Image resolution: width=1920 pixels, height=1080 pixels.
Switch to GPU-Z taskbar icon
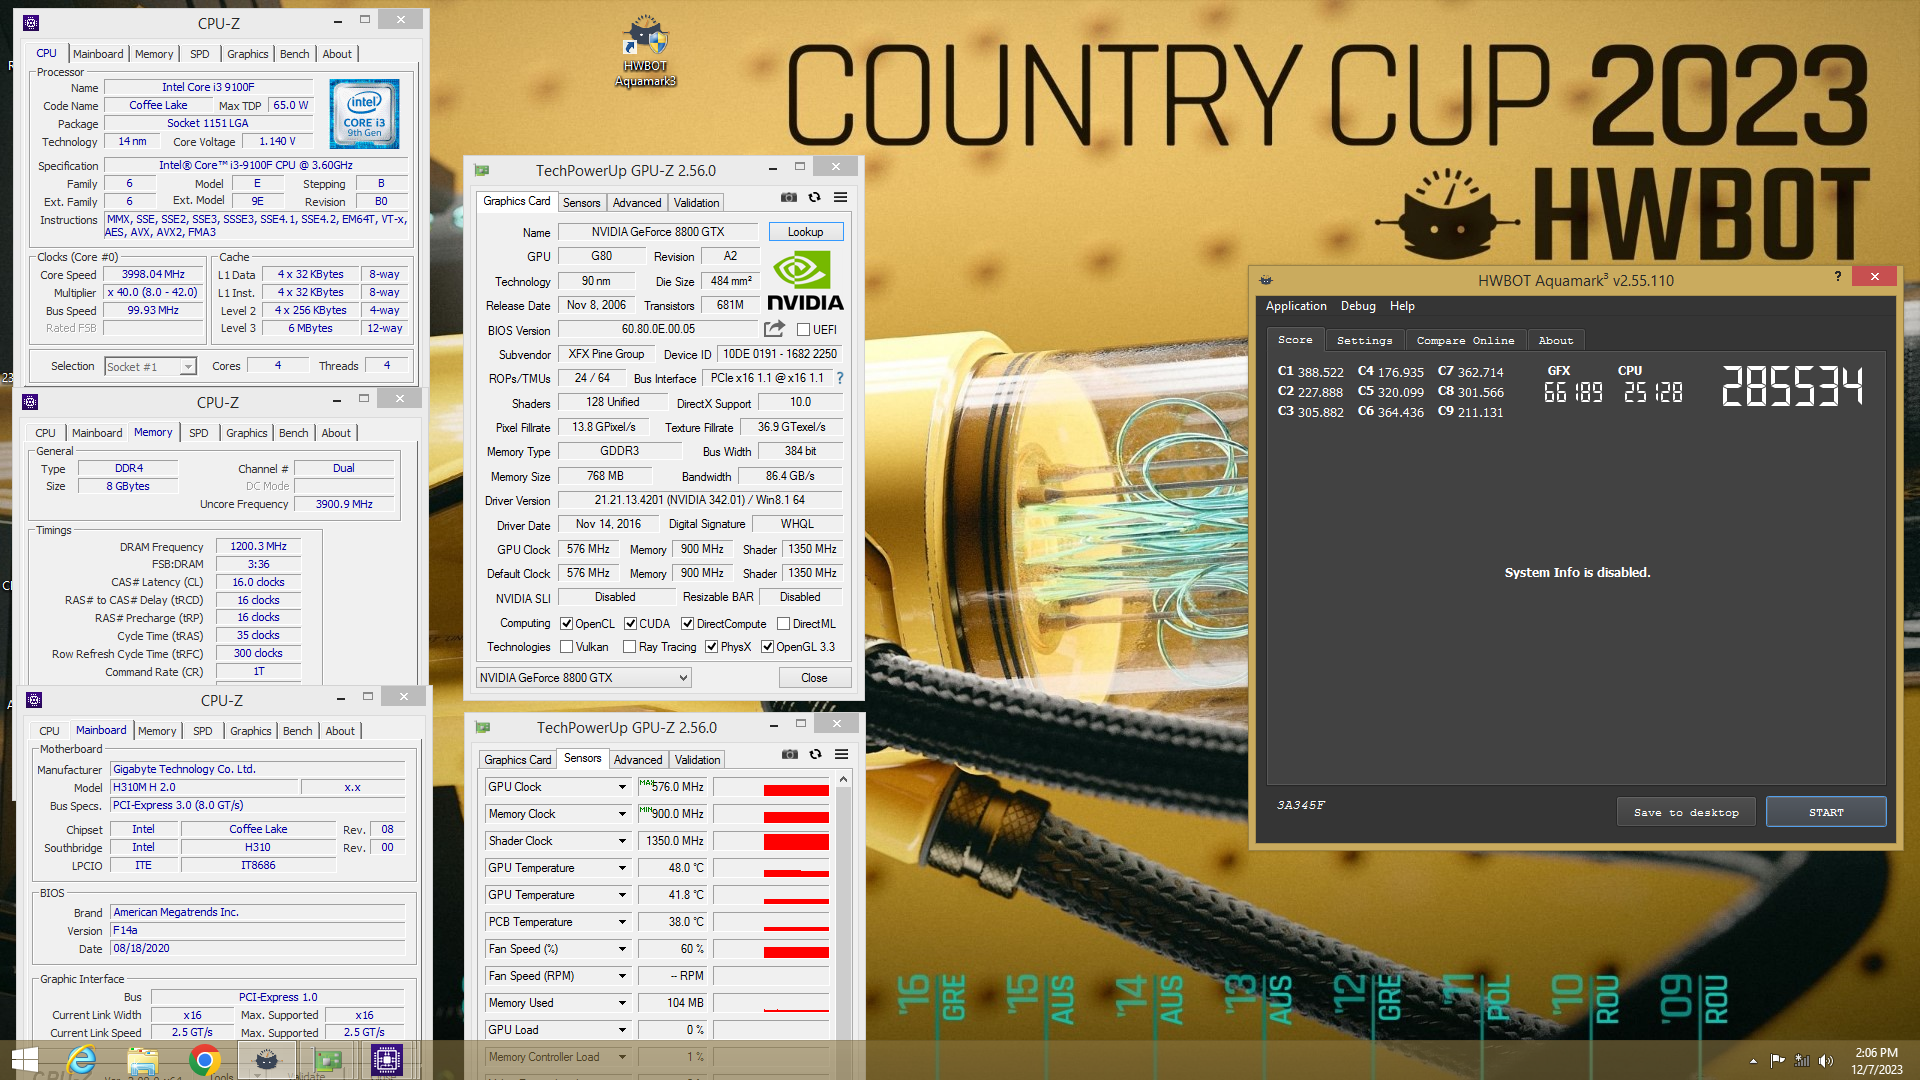328,1060
